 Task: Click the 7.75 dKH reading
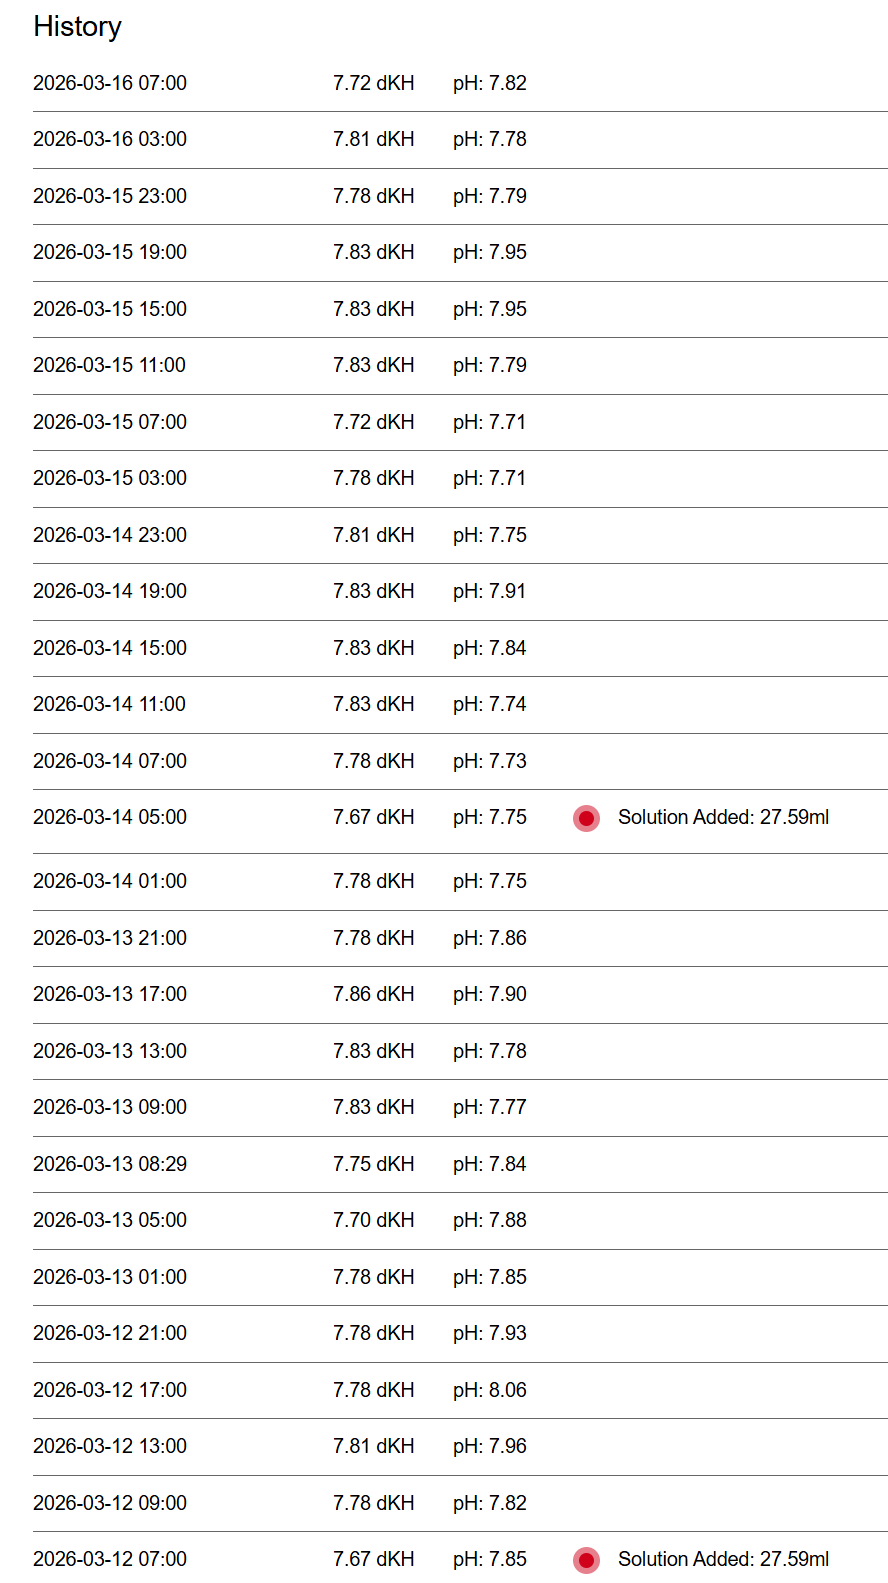373,1164
